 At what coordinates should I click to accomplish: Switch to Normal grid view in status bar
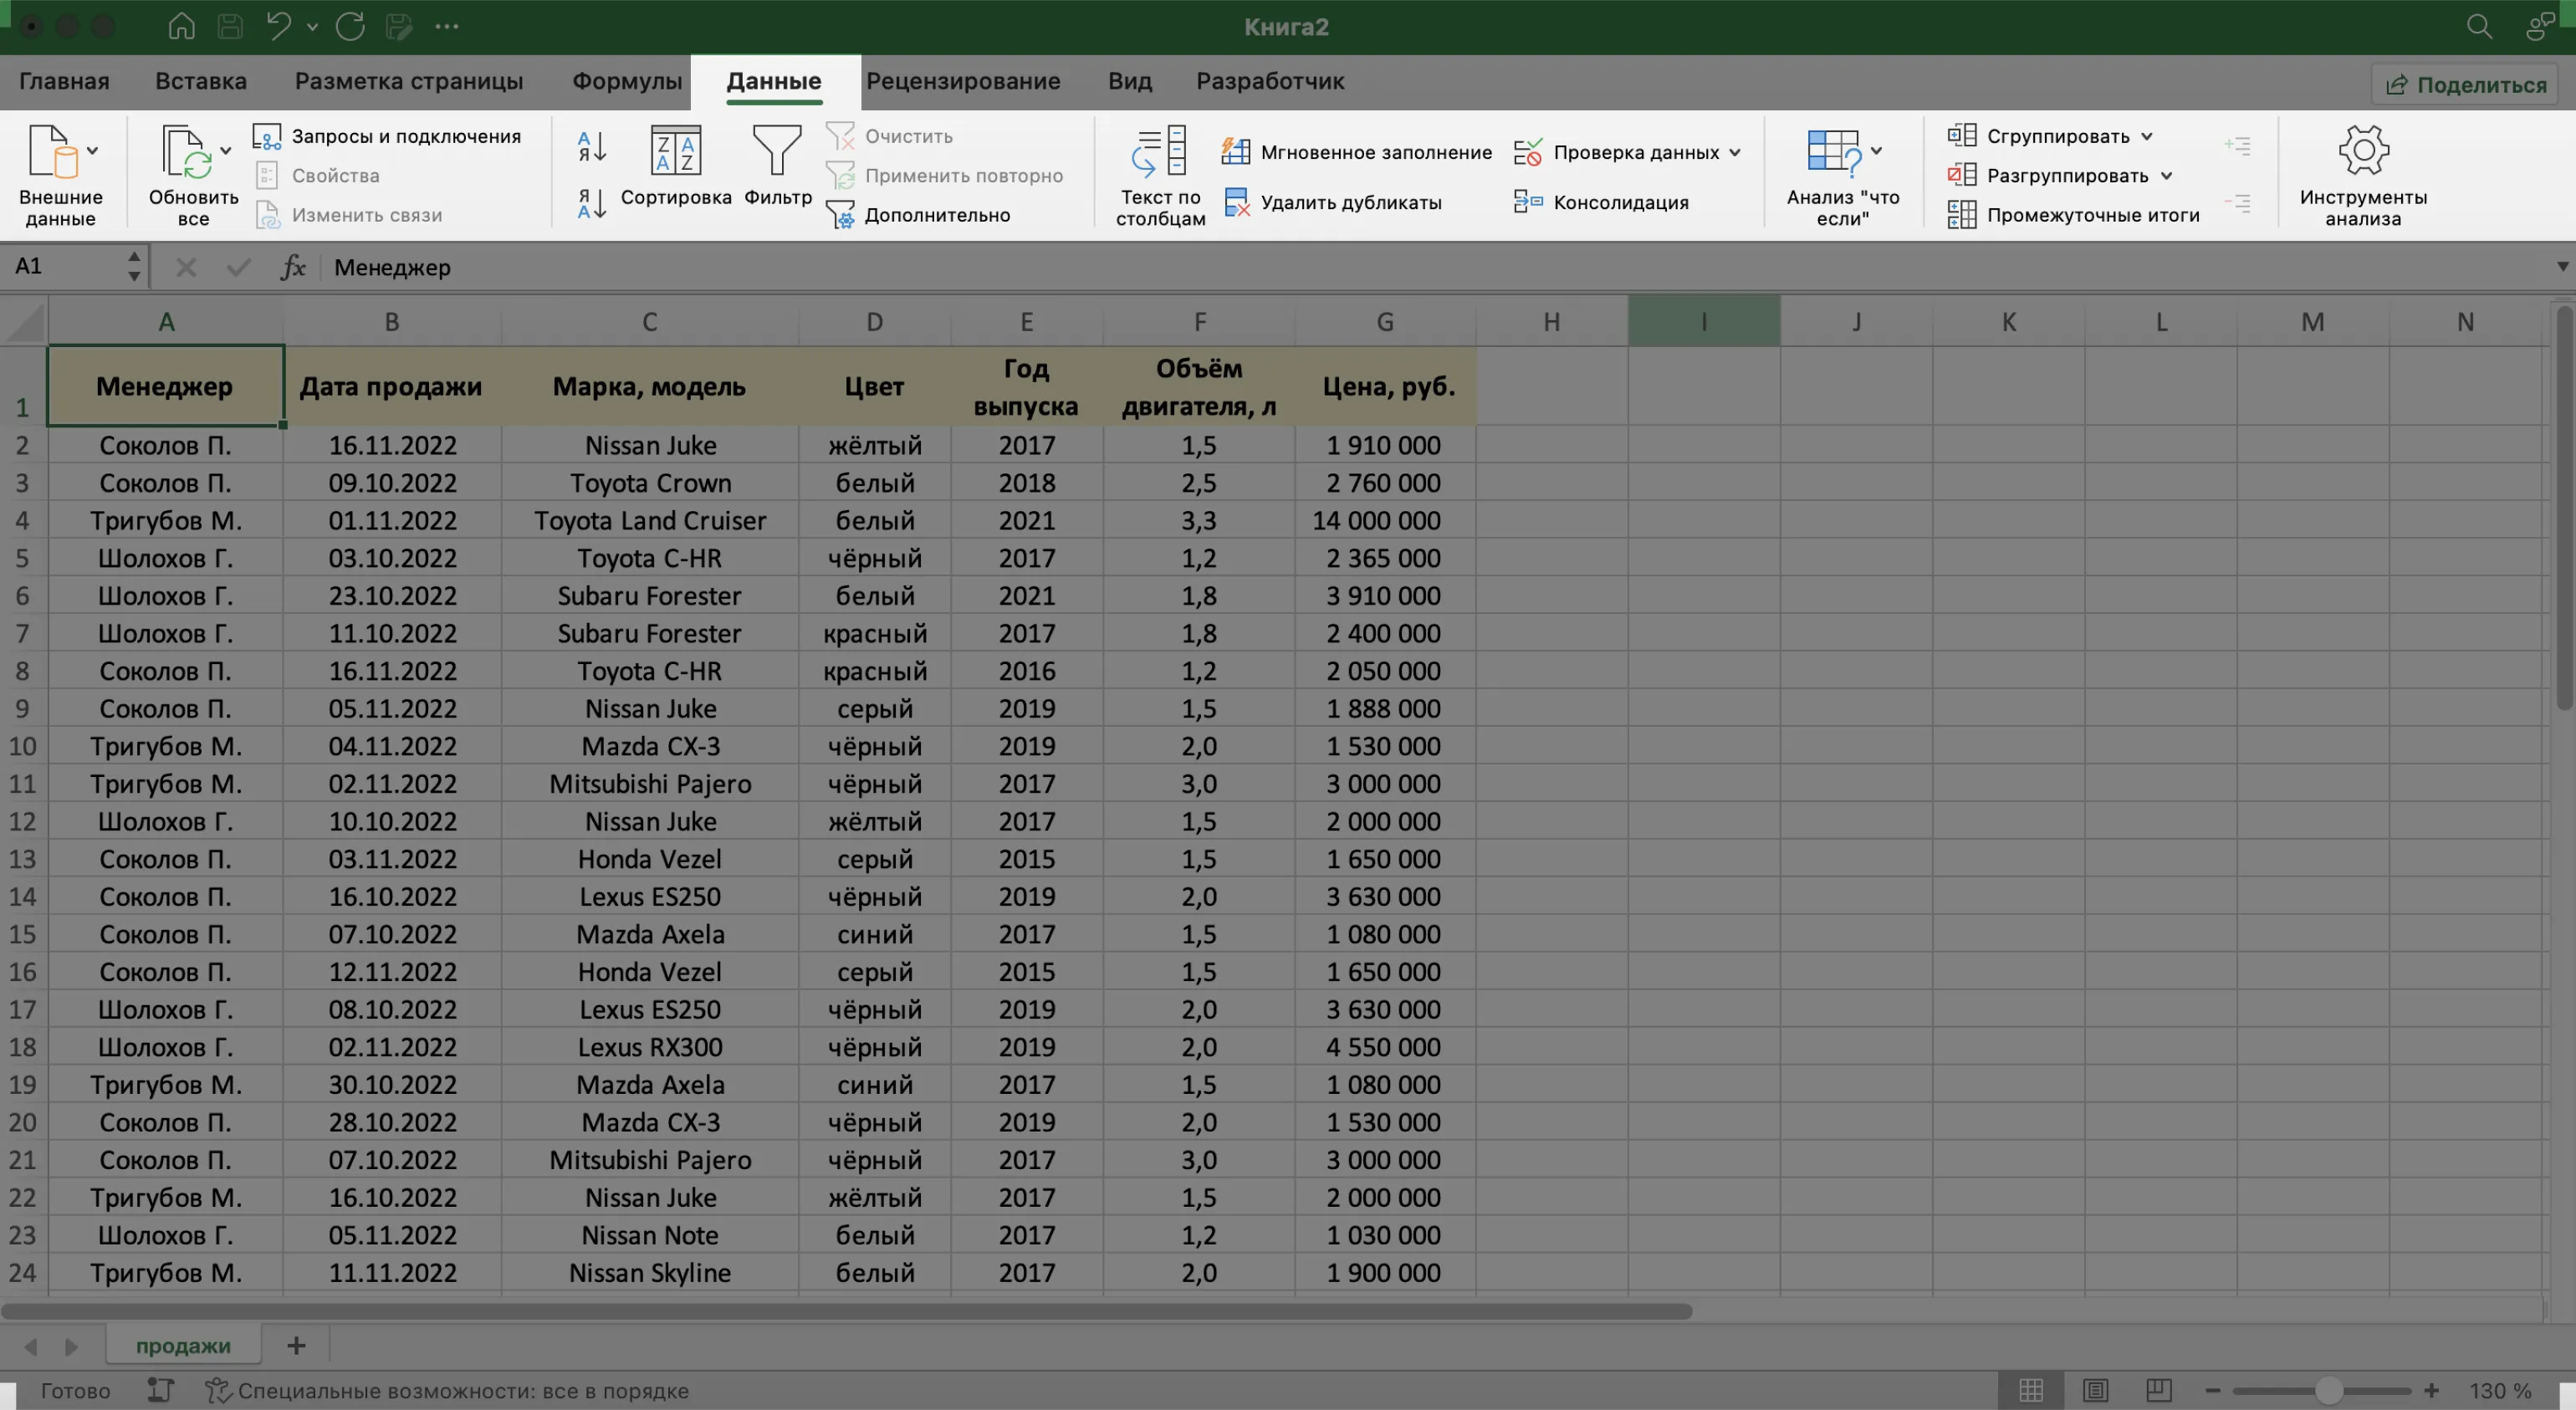(2031, 1390)
